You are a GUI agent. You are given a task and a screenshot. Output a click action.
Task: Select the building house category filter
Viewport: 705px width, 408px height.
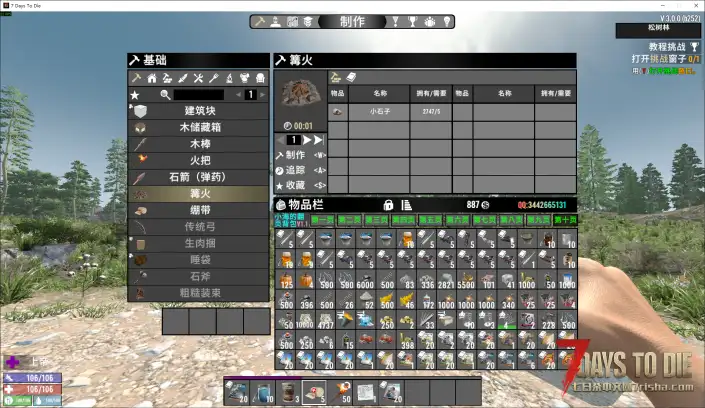click(152, 78)
